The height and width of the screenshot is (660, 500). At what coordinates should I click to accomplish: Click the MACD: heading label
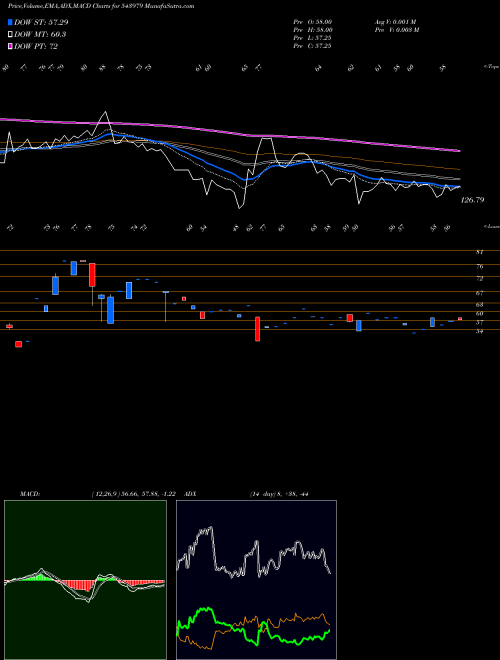pyautogui.click(x=30, y=494)
